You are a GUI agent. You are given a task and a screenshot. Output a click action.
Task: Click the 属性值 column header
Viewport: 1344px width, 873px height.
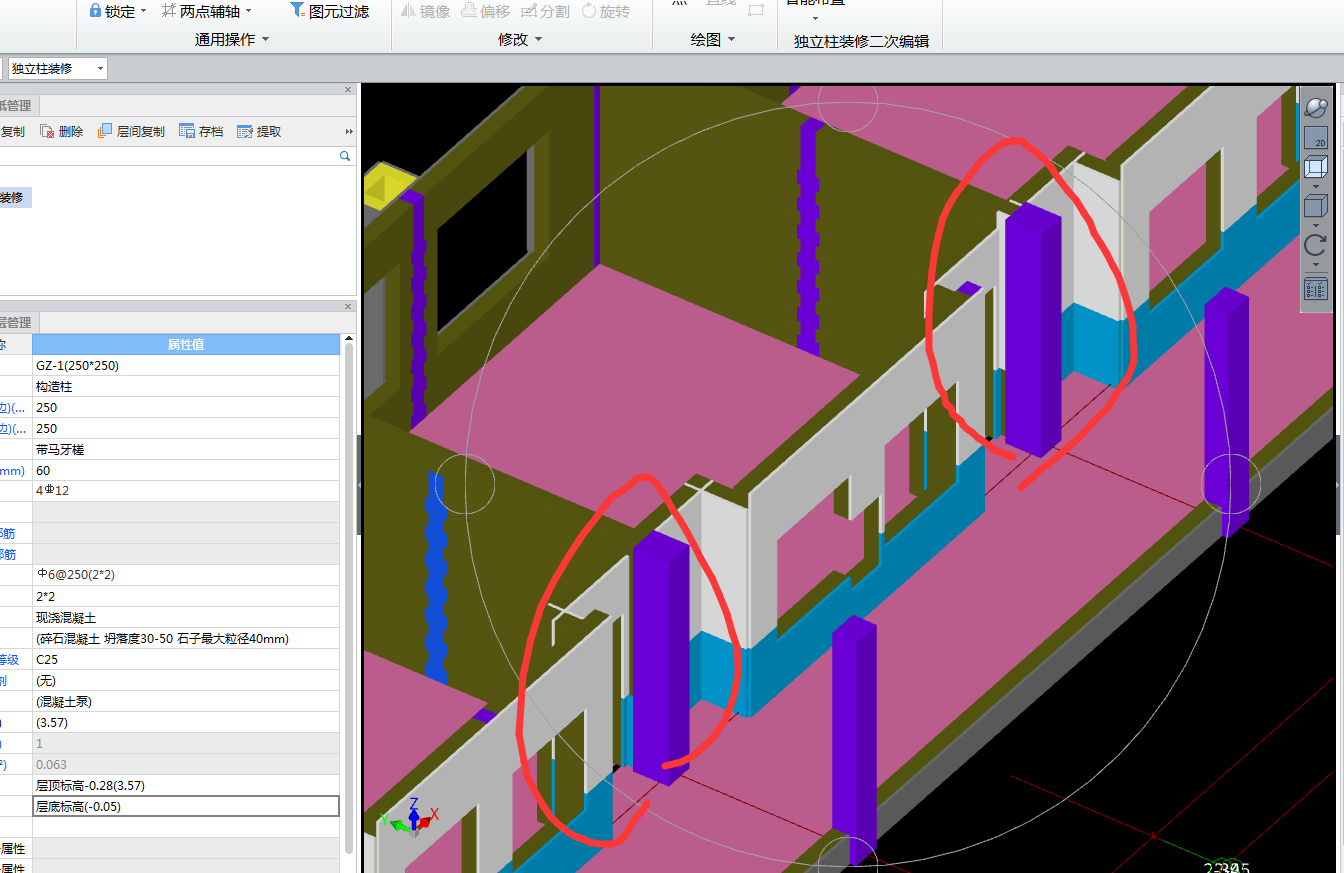pos(186,344)
